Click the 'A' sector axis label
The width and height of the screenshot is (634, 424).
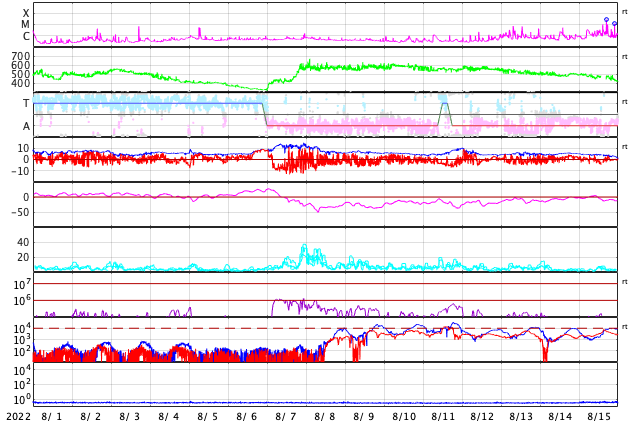coord(26,127)
